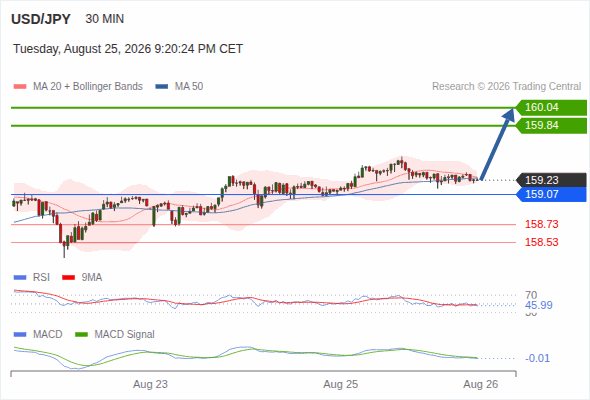Click the MA 20 Bollinger Bands legend swatch

[x=20, y=87]
